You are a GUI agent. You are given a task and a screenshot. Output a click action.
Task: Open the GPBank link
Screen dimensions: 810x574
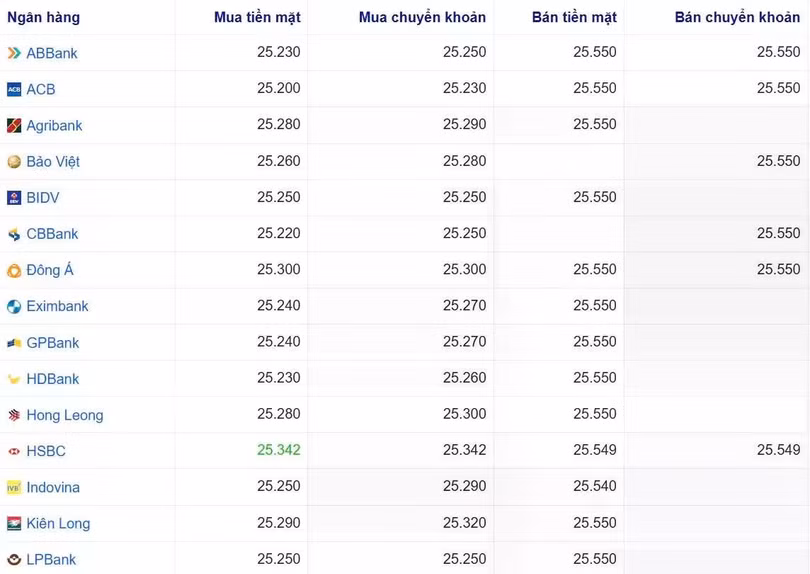53,343
